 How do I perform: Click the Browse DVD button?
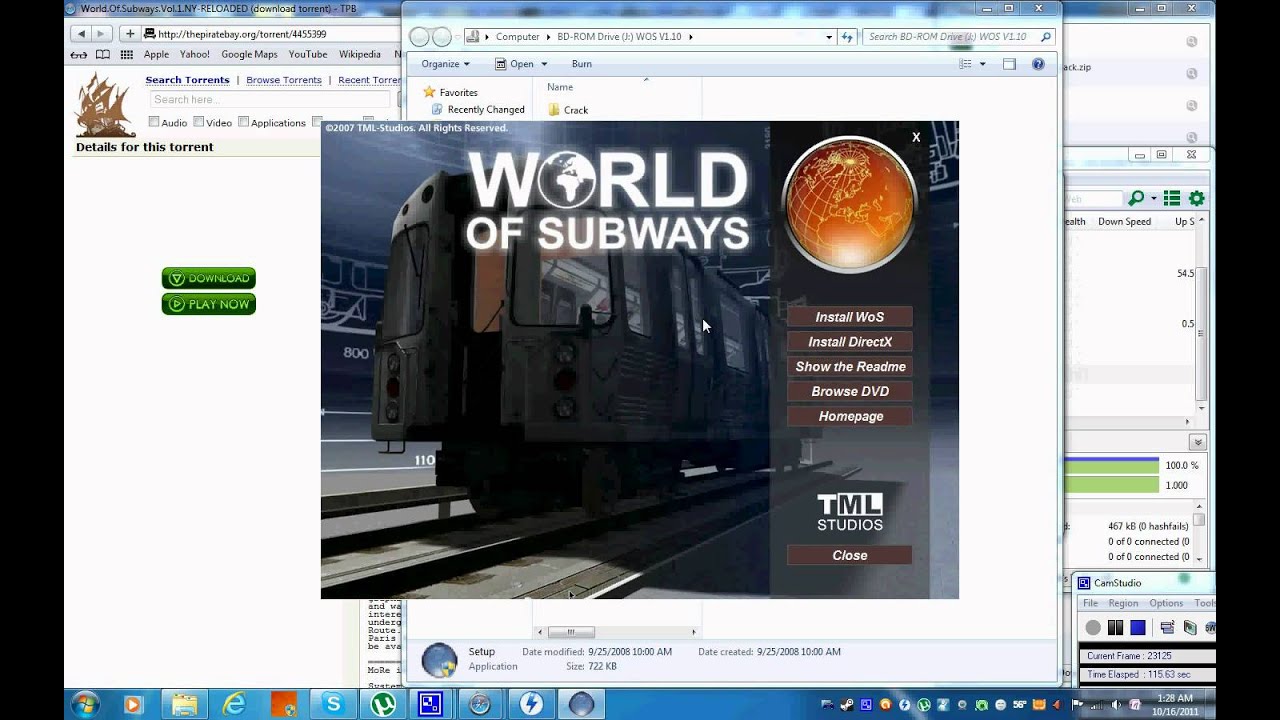tap(849, 391)
